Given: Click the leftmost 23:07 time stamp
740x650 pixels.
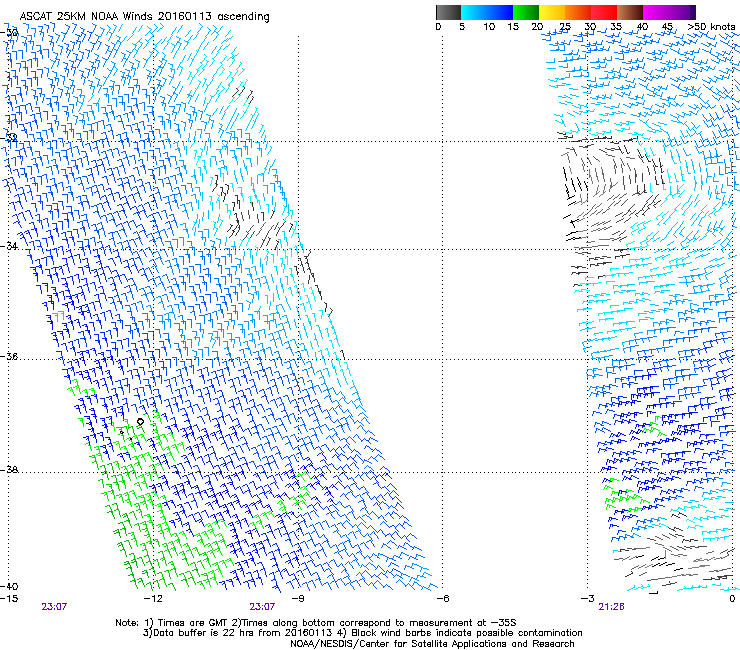Looking at the screenshot, I should [54, 607].
